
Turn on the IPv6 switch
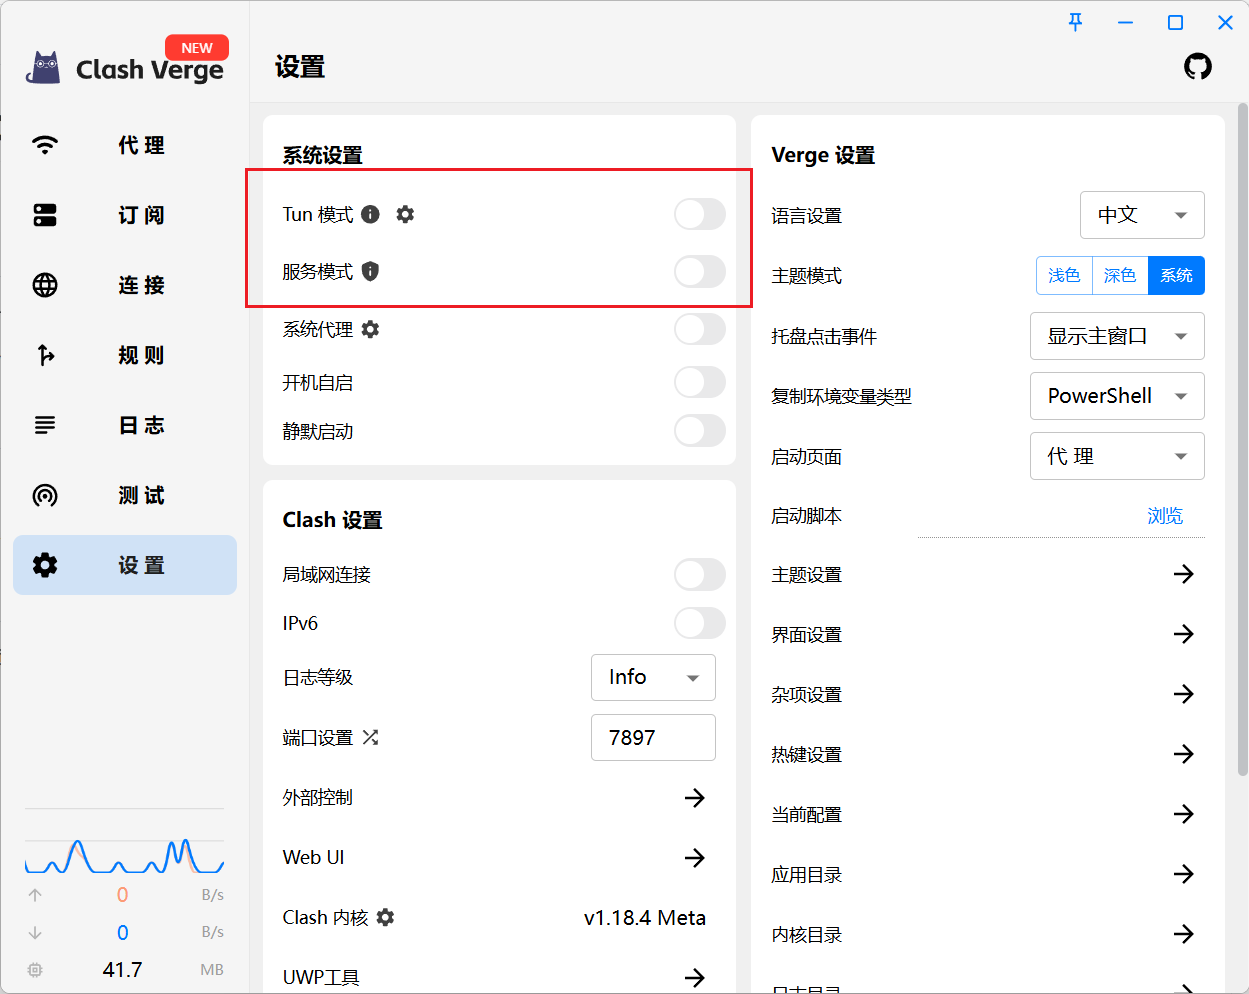tap(699, 623)
